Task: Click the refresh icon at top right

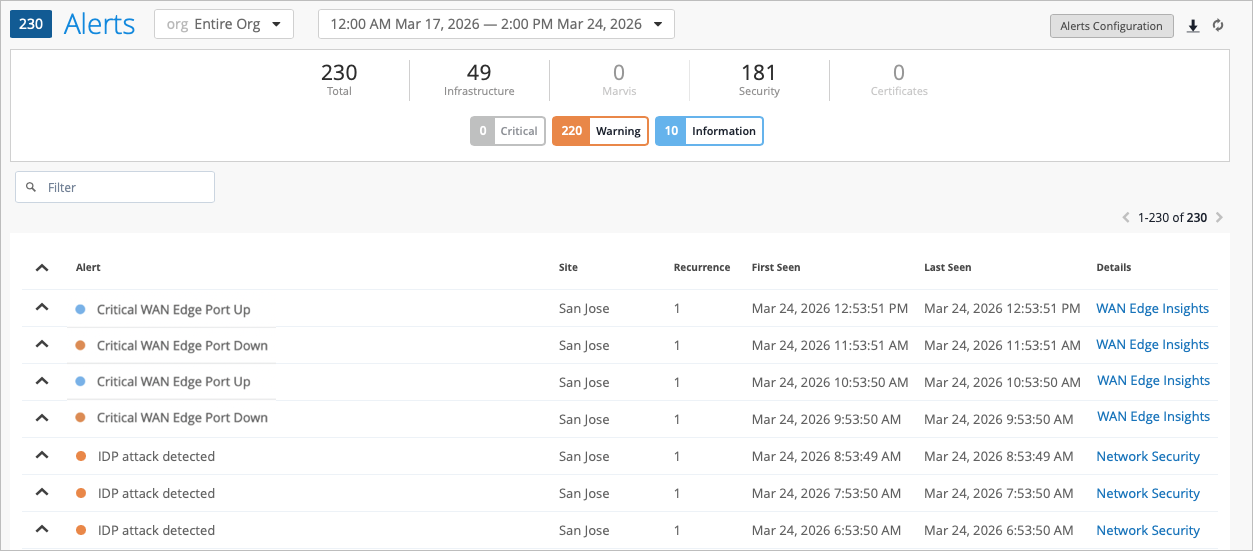Action: point(1218,26)
